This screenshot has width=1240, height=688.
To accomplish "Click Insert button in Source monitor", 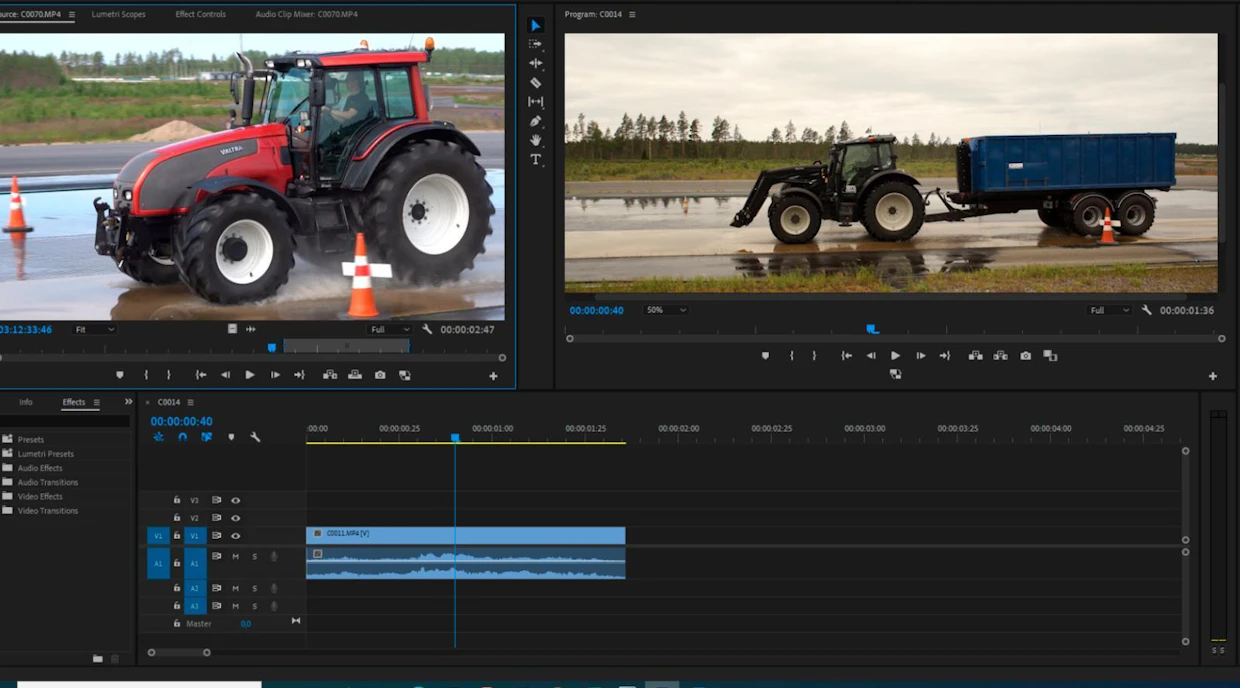I will pos(330,375).
